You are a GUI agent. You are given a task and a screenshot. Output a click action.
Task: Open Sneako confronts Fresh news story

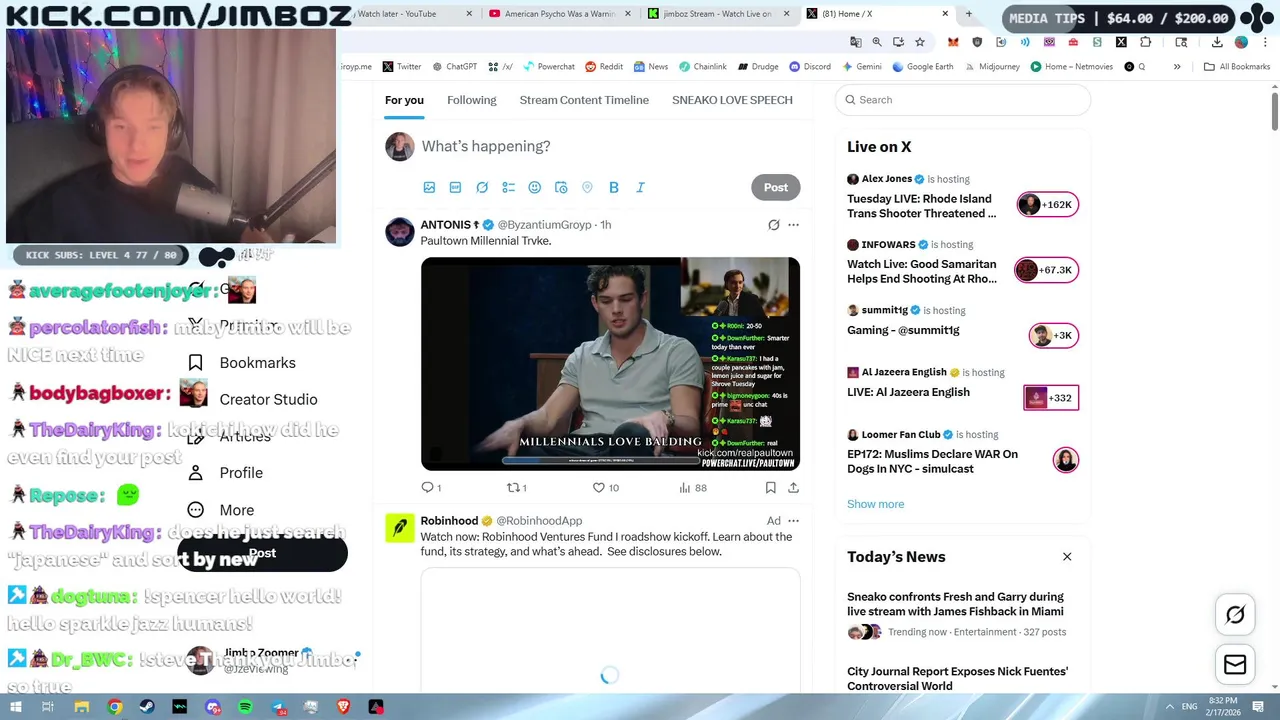tap(963, 613)
